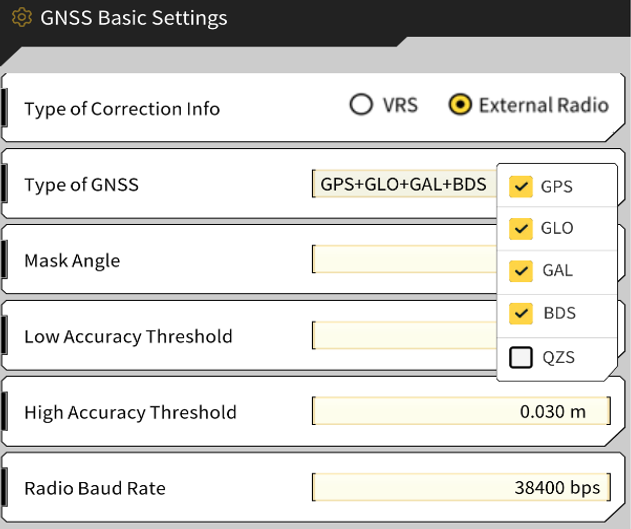
Task: Open the Radio Baud Rate 38400 bps field
Action: tap(461, 487)
